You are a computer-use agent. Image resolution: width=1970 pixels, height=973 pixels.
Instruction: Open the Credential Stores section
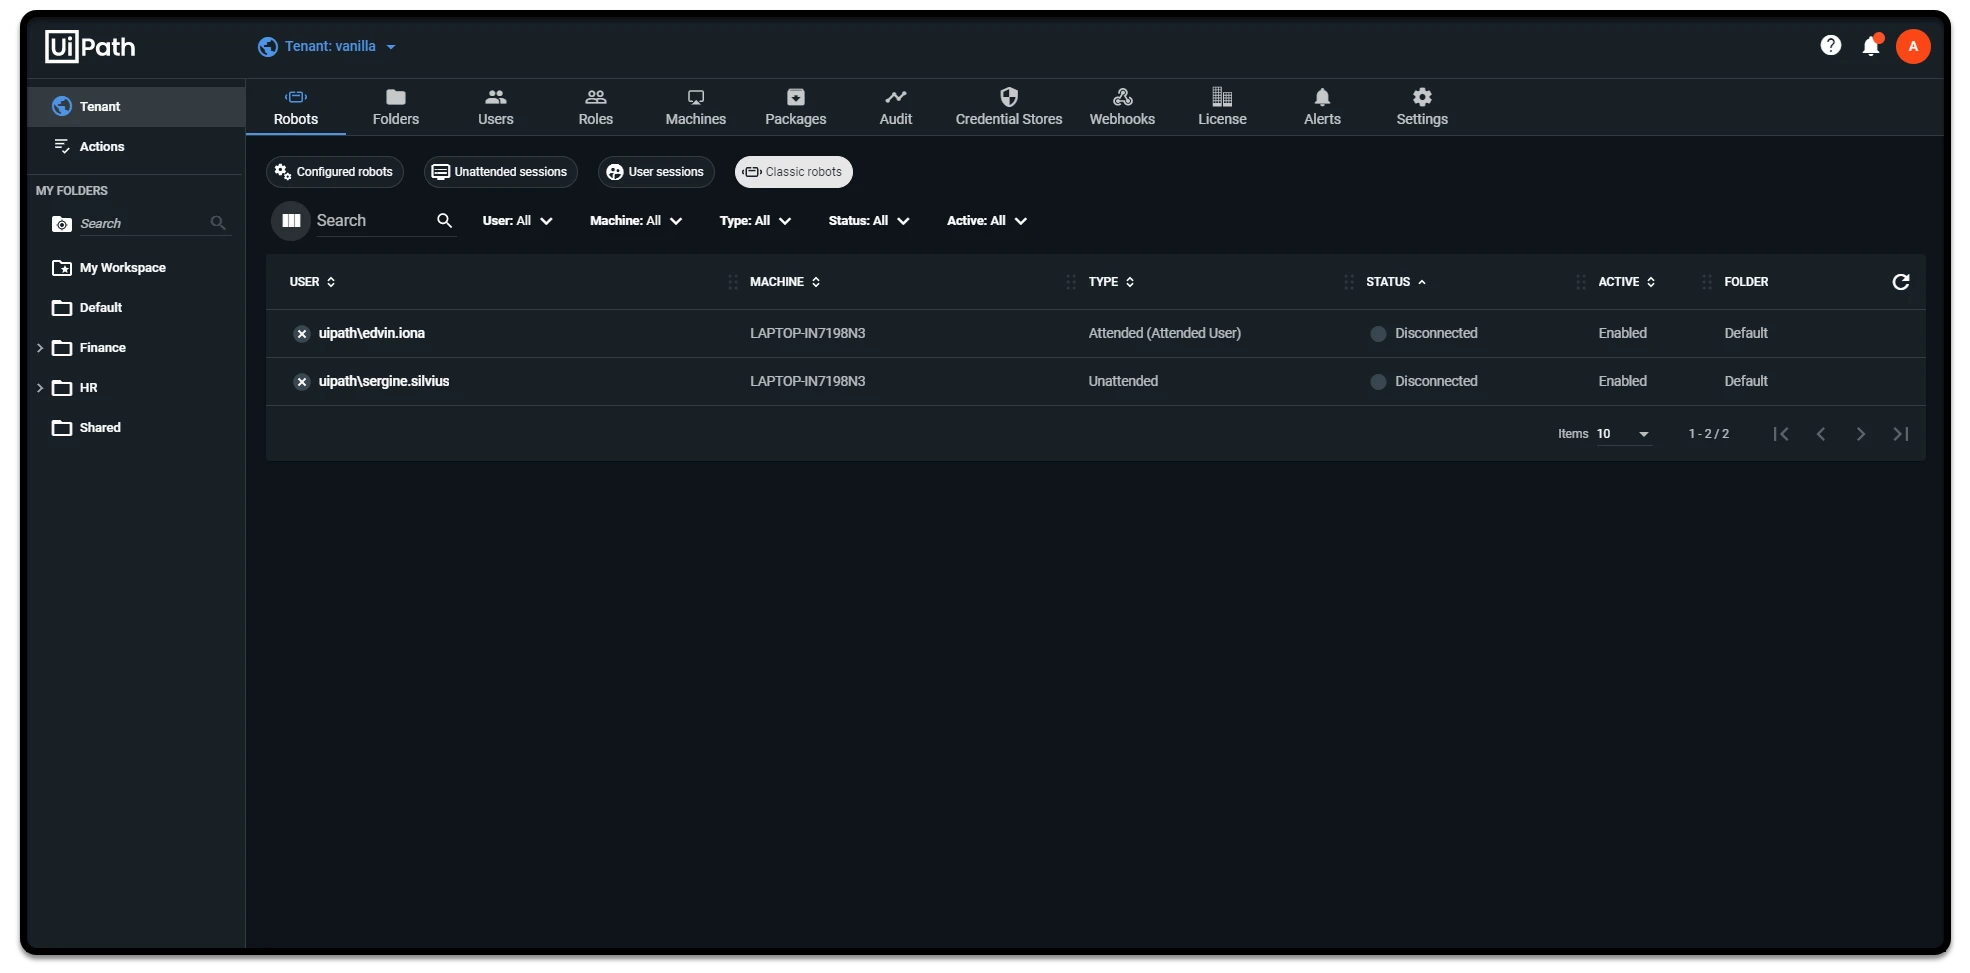click(x=1008, y=107)
